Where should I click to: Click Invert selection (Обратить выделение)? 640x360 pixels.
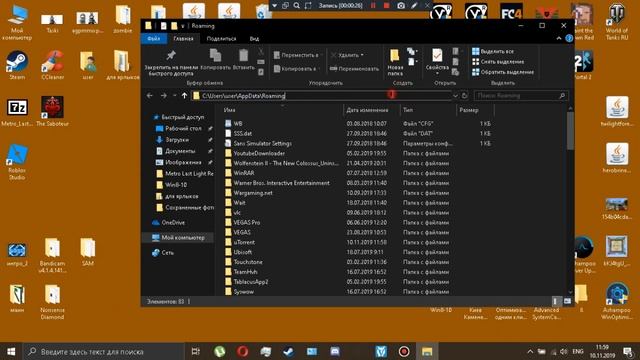[x=503, y=72]
